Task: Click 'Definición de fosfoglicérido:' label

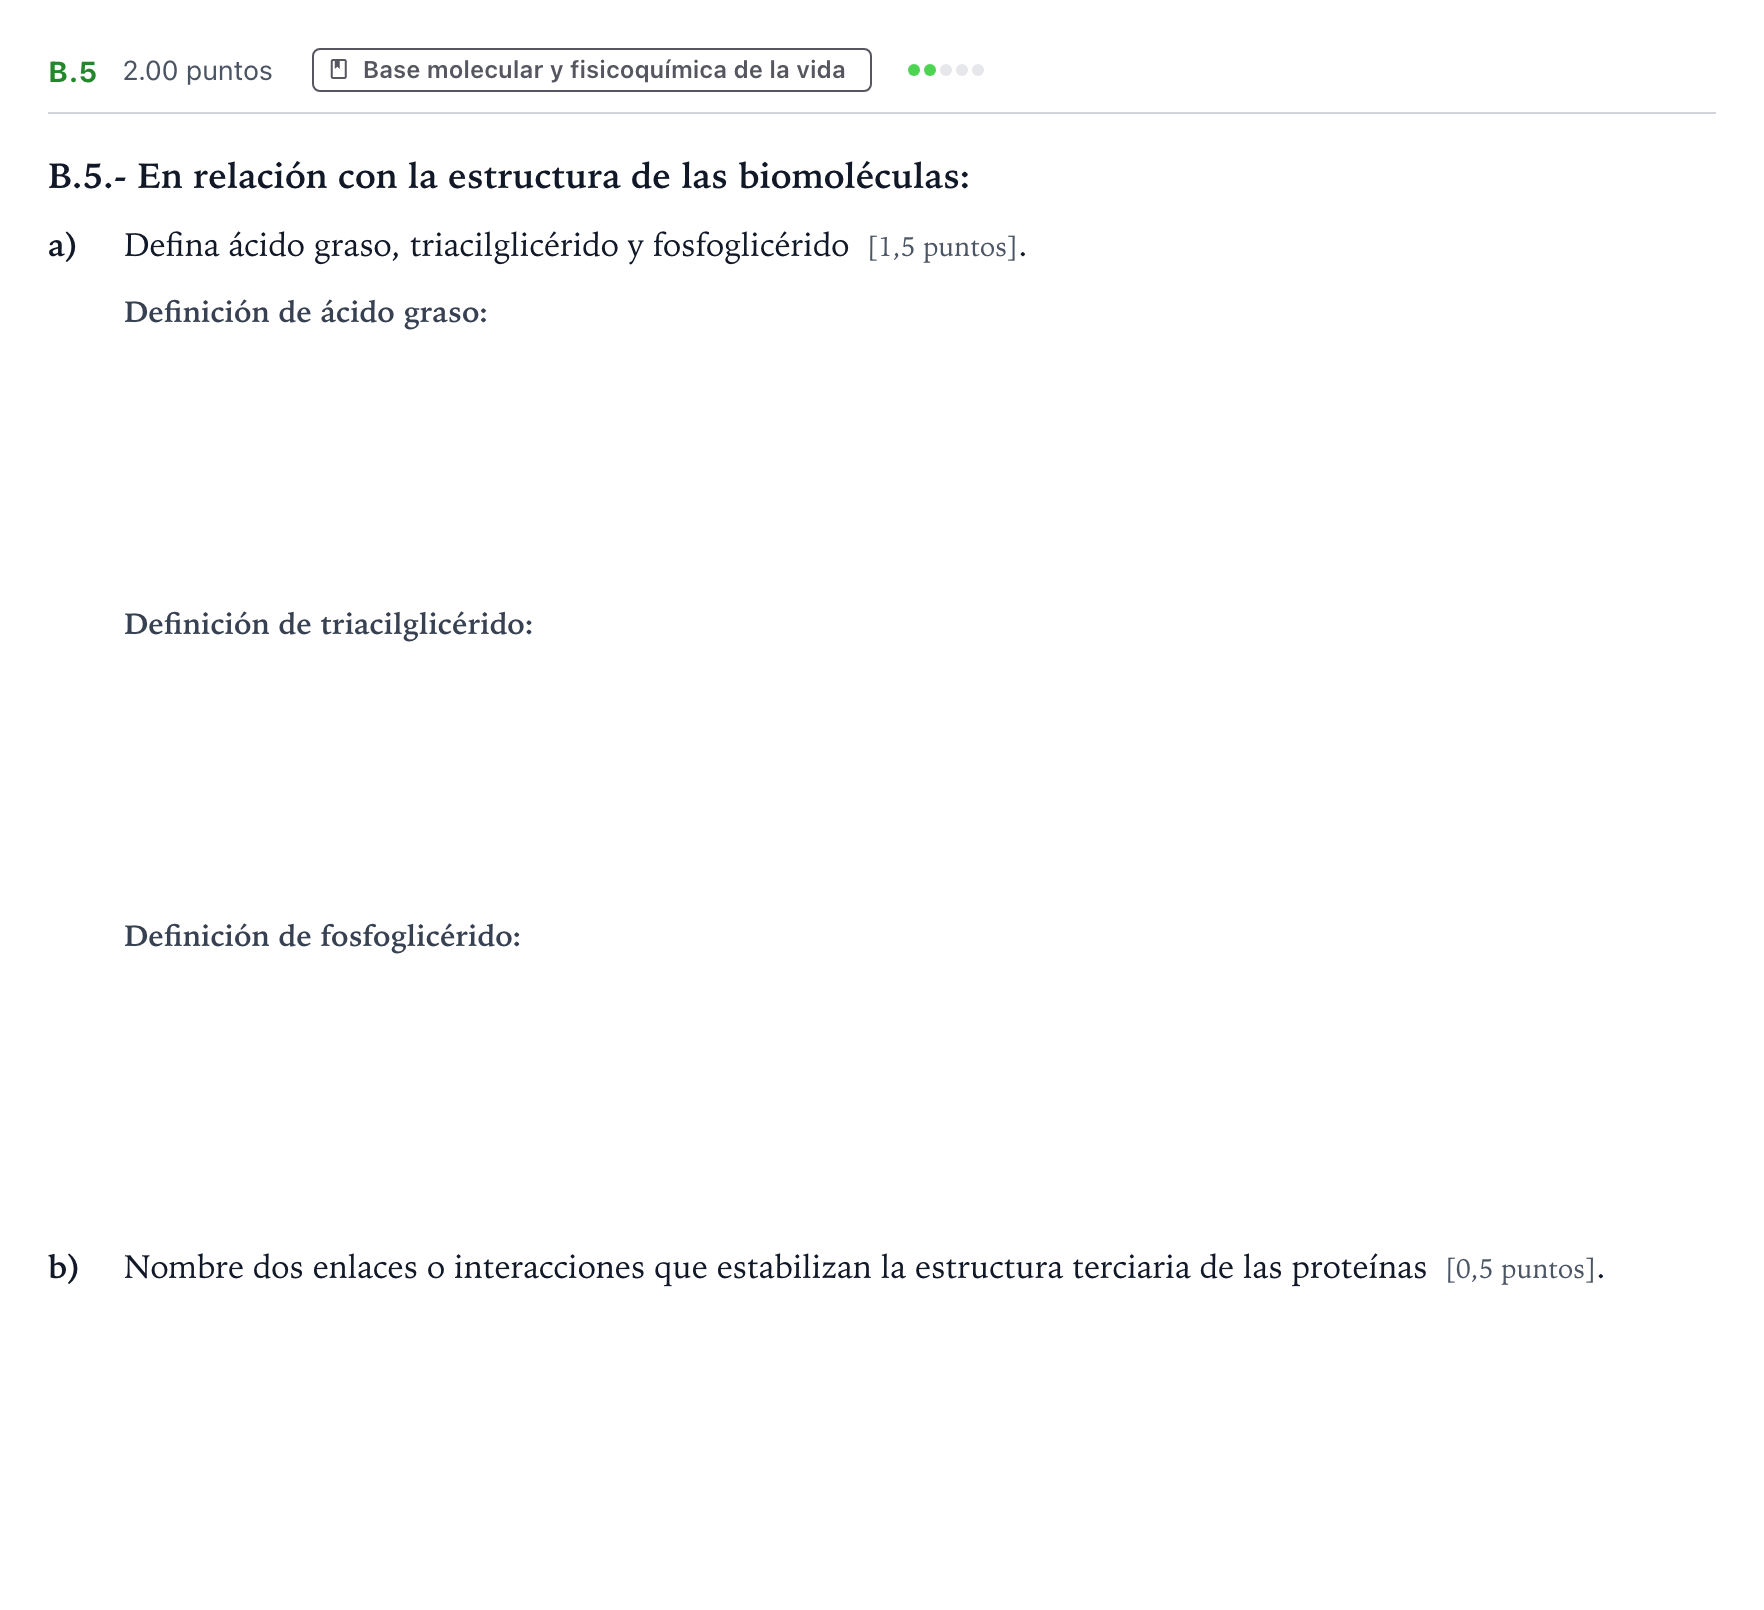Action: 322,937
